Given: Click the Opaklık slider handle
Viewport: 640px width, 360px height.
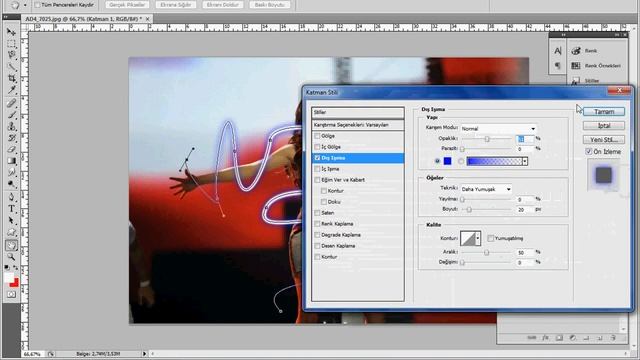Looking at the screenshot, I should pyautogui.click(x=487, y=139).
